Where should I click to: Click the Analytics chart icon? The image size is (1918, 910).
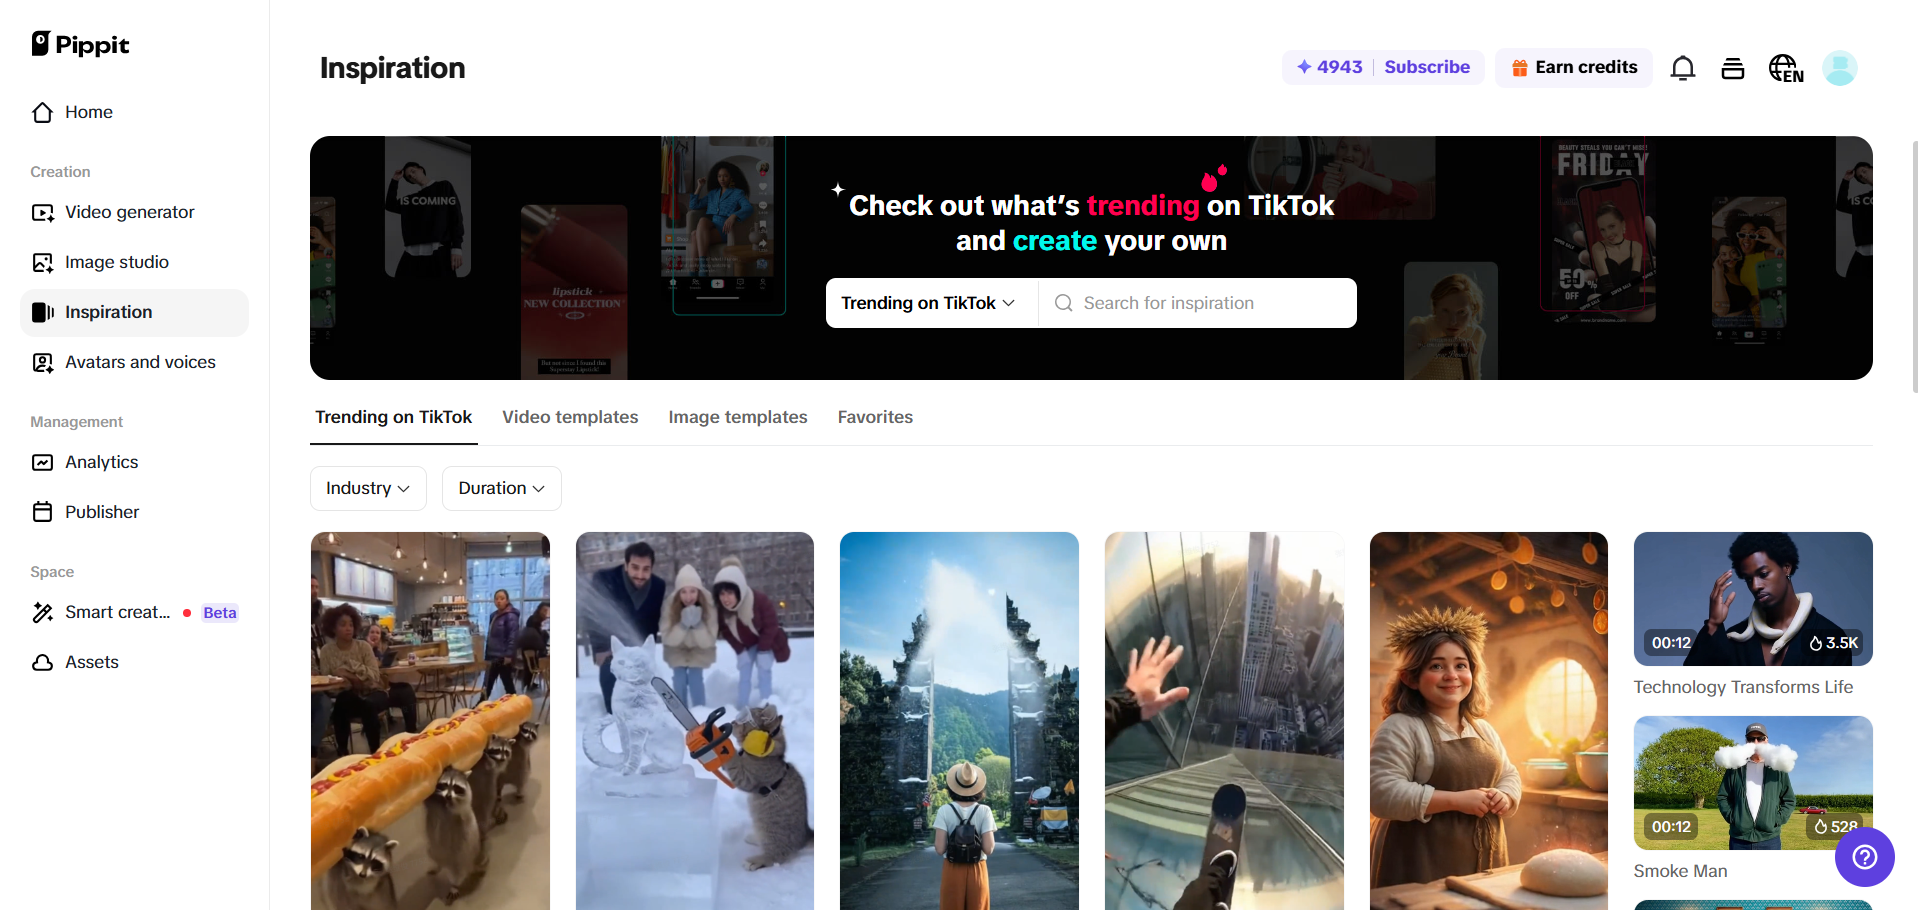click(x=42, y=462)
